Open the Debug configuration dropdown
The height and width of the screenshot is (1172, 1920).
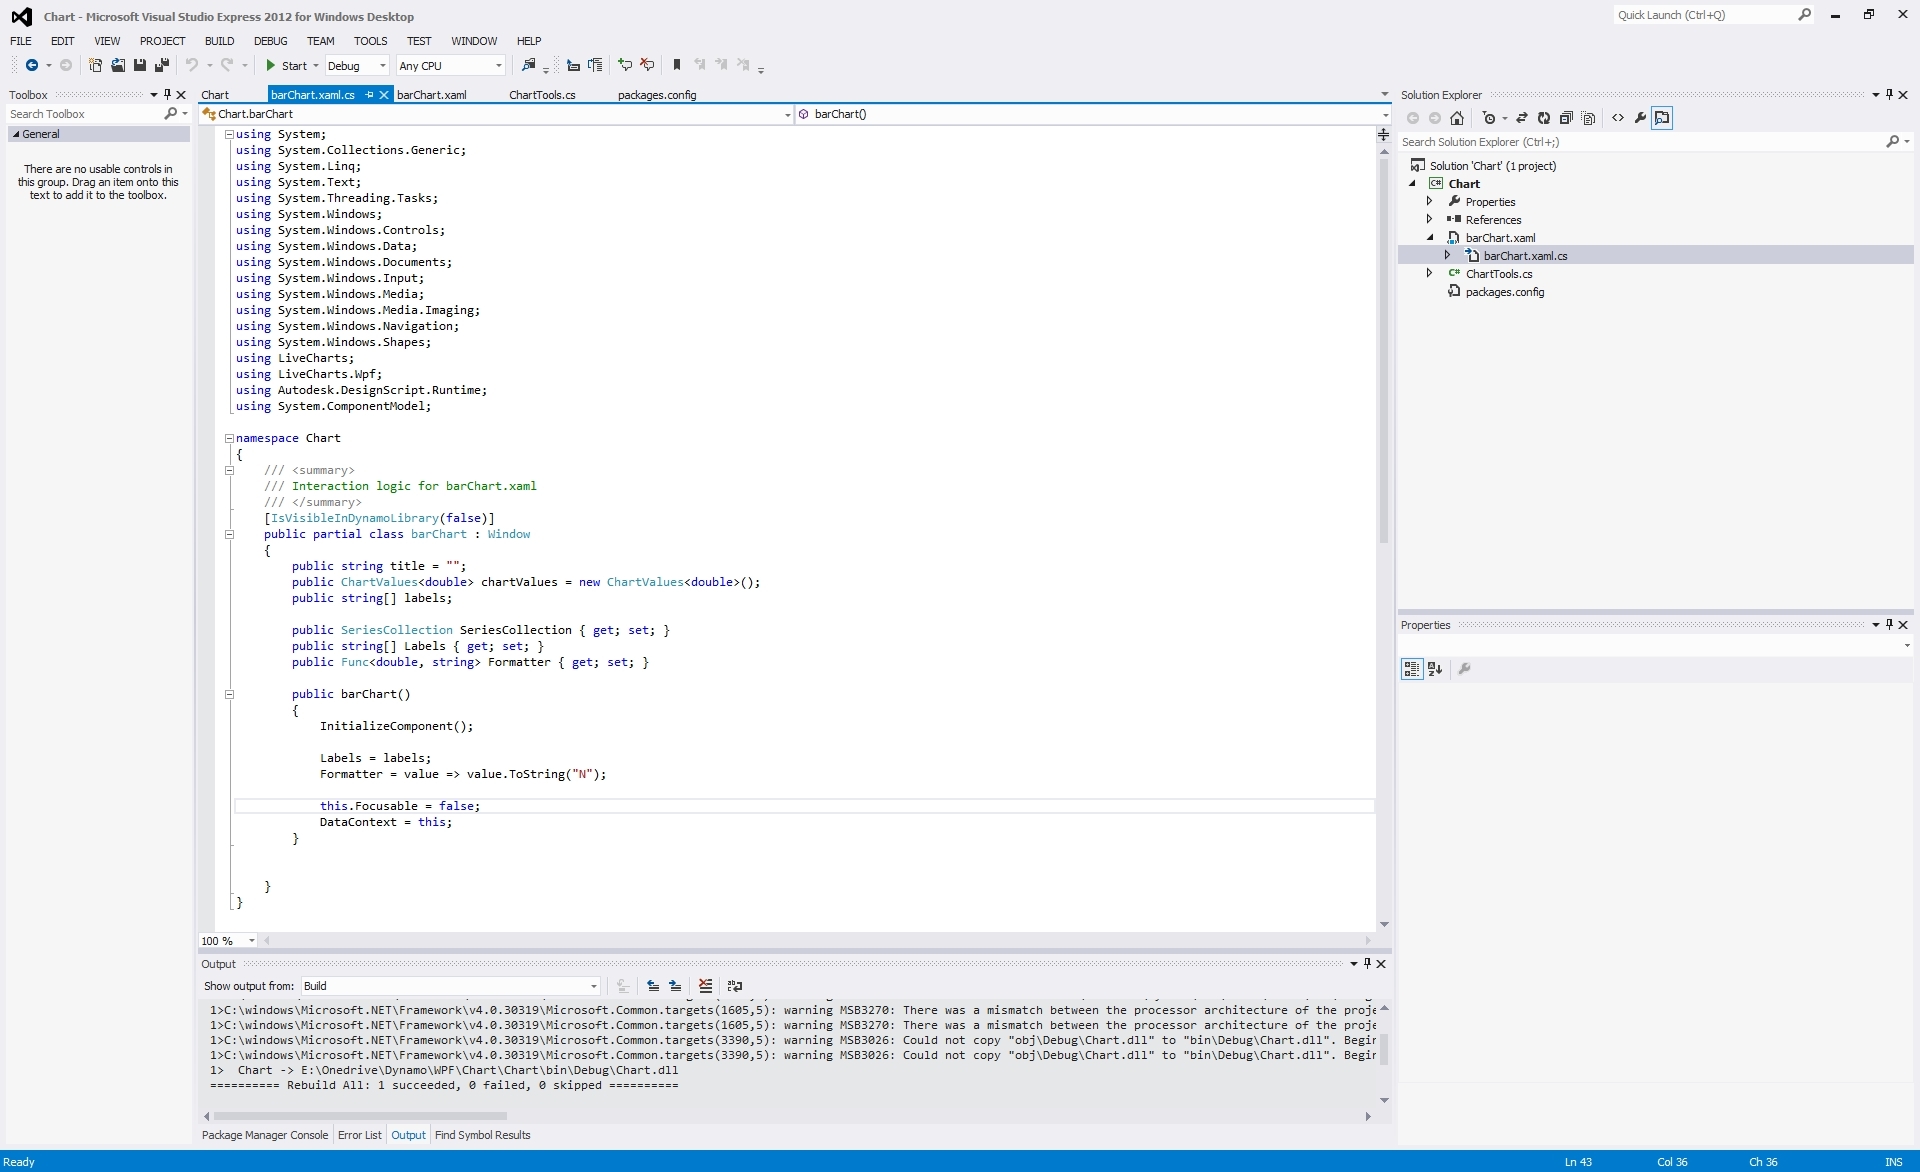[x=357, y=66]
